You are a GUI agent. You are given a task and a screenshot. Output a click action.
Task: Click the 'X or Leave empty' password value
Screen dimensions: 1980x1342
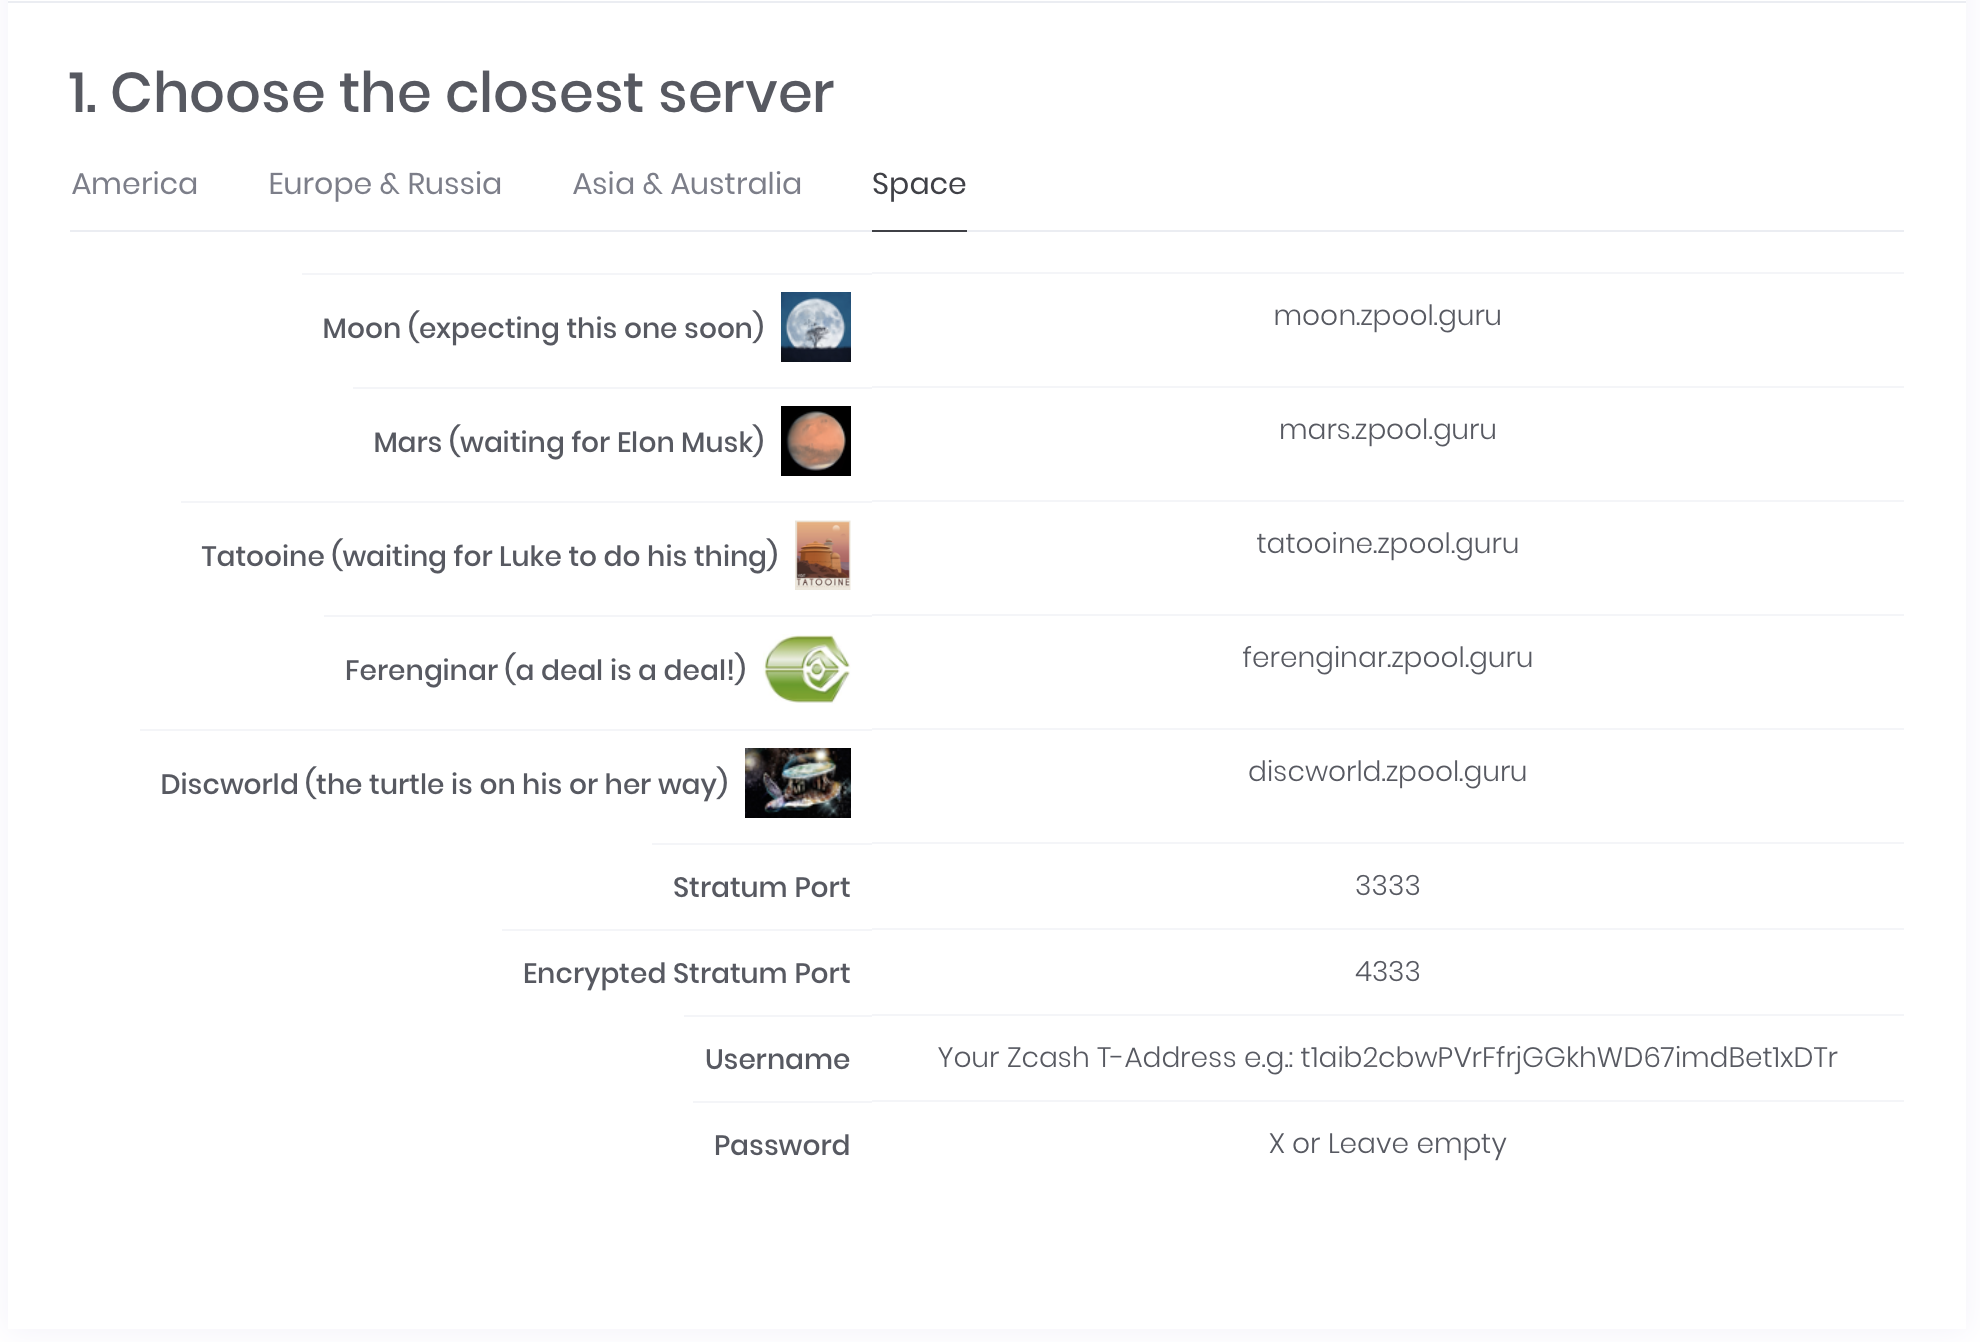coord(1386,1144)
